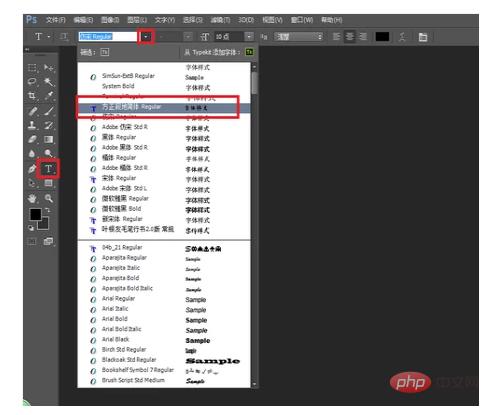
Task: Open the 滤镜(T) menu
Action: [x=220, y=20]
